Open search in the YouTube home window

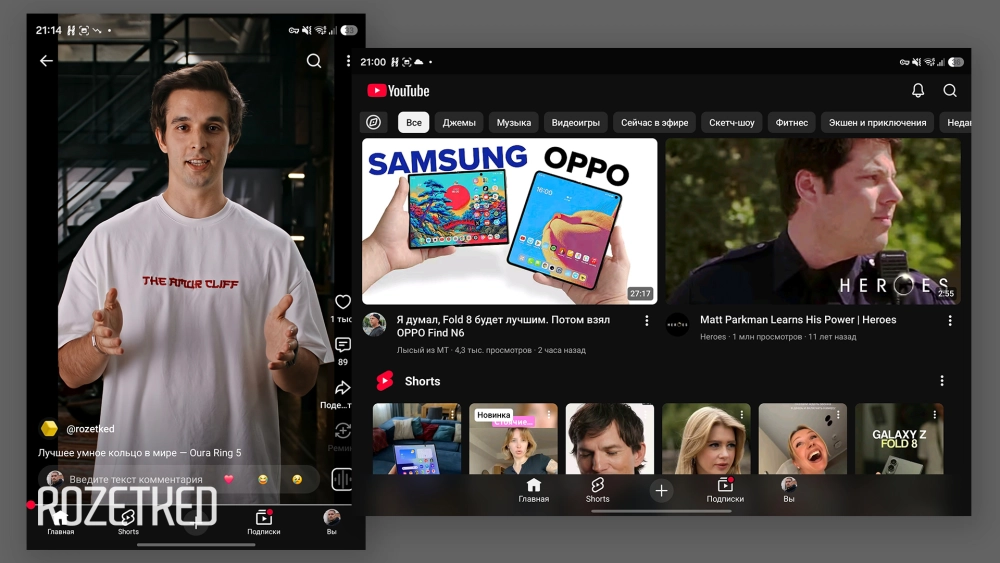[950, 91]
